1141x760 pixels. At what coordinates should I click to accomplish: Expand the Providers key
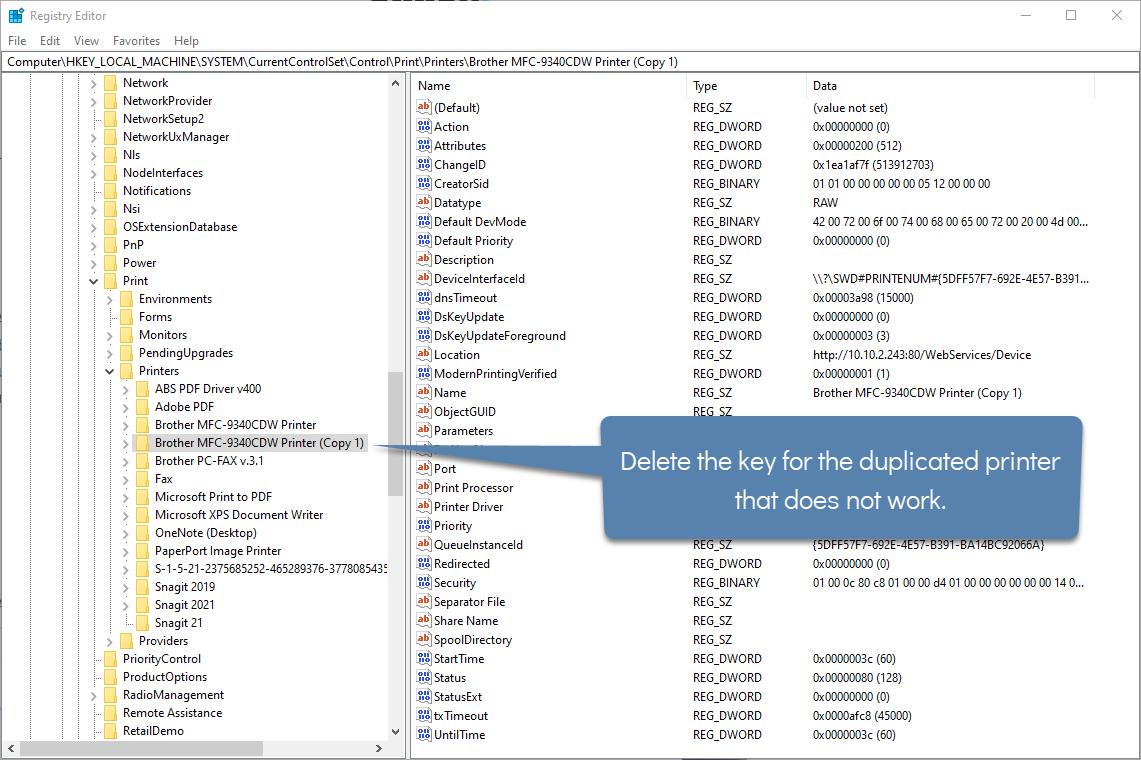(110, 641)
